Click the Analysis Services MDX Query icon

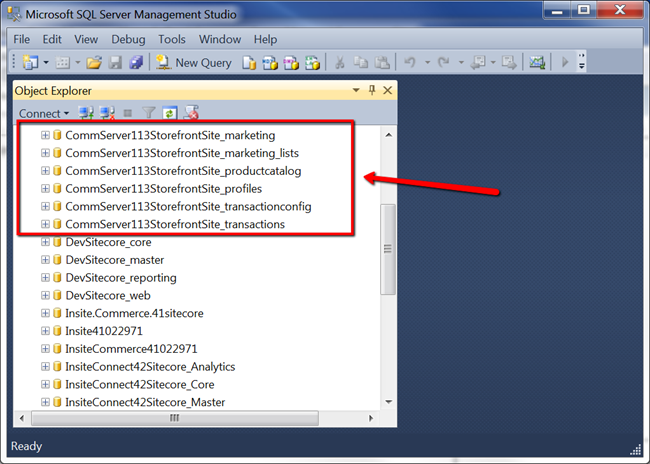(x=270, y=63)
